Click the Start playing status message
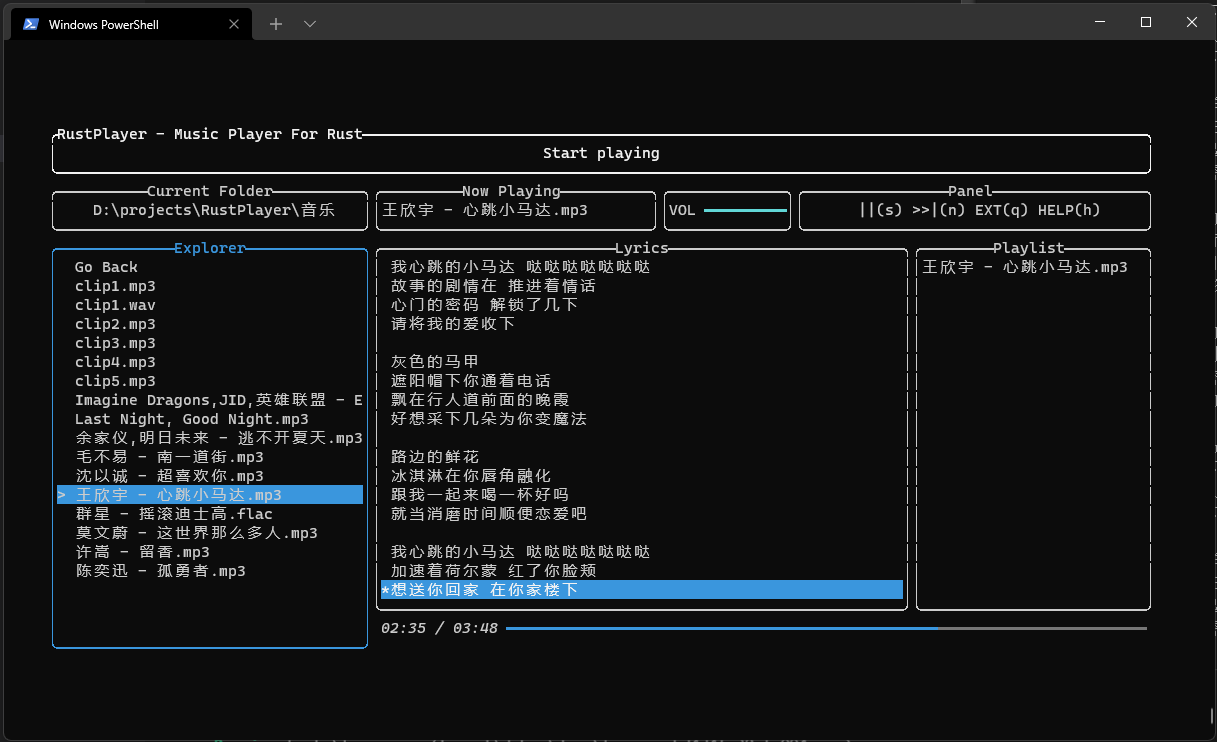Image resolution: width=1217 pixels, height=742 pixels. pos(601,153)
